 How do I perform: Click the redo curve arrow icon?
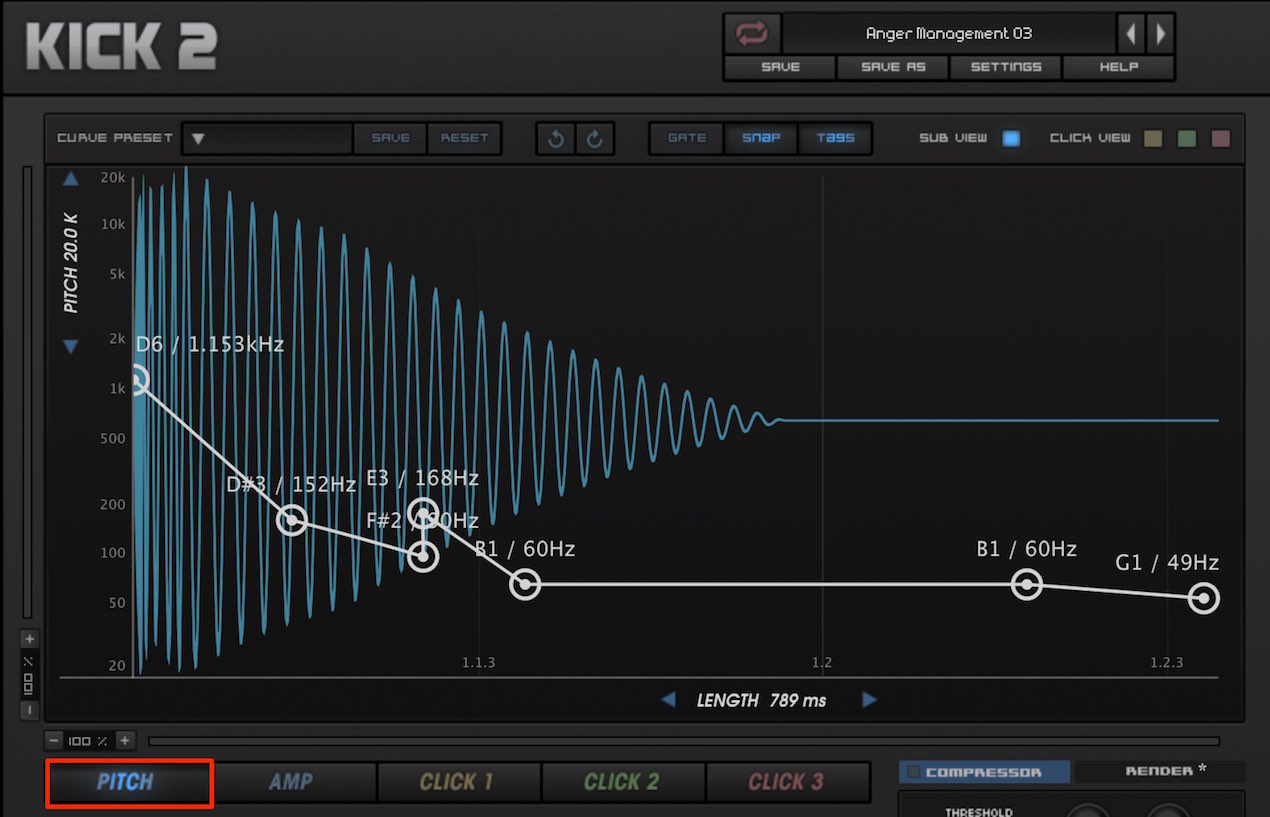(594, 139)
